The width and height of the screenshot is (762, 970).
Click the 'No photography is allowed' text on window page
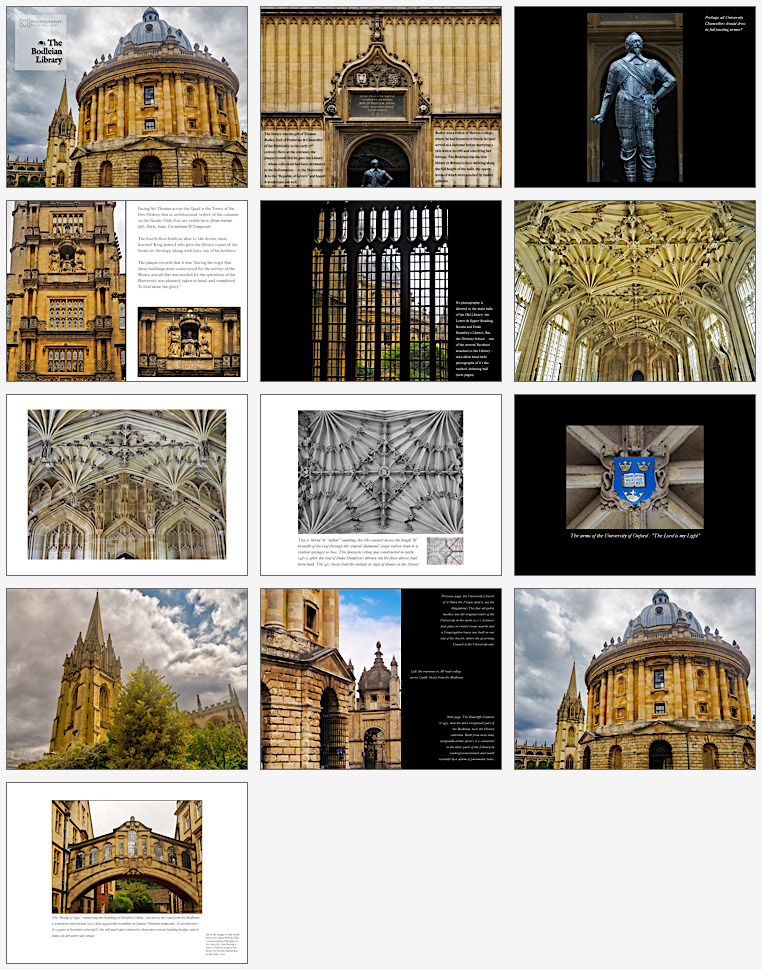pos(475,338)
